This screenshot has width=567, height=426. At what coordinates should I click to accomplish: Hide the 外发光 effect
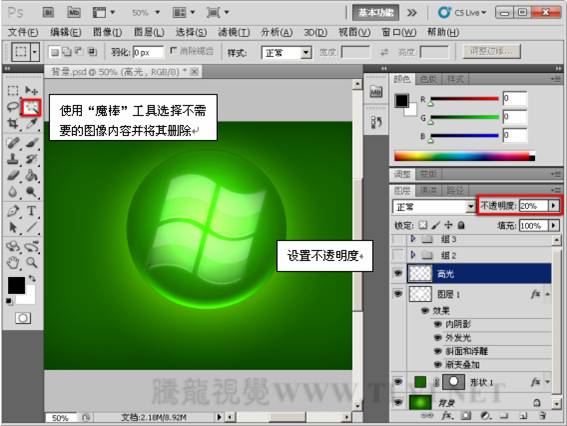pos(438,338)
